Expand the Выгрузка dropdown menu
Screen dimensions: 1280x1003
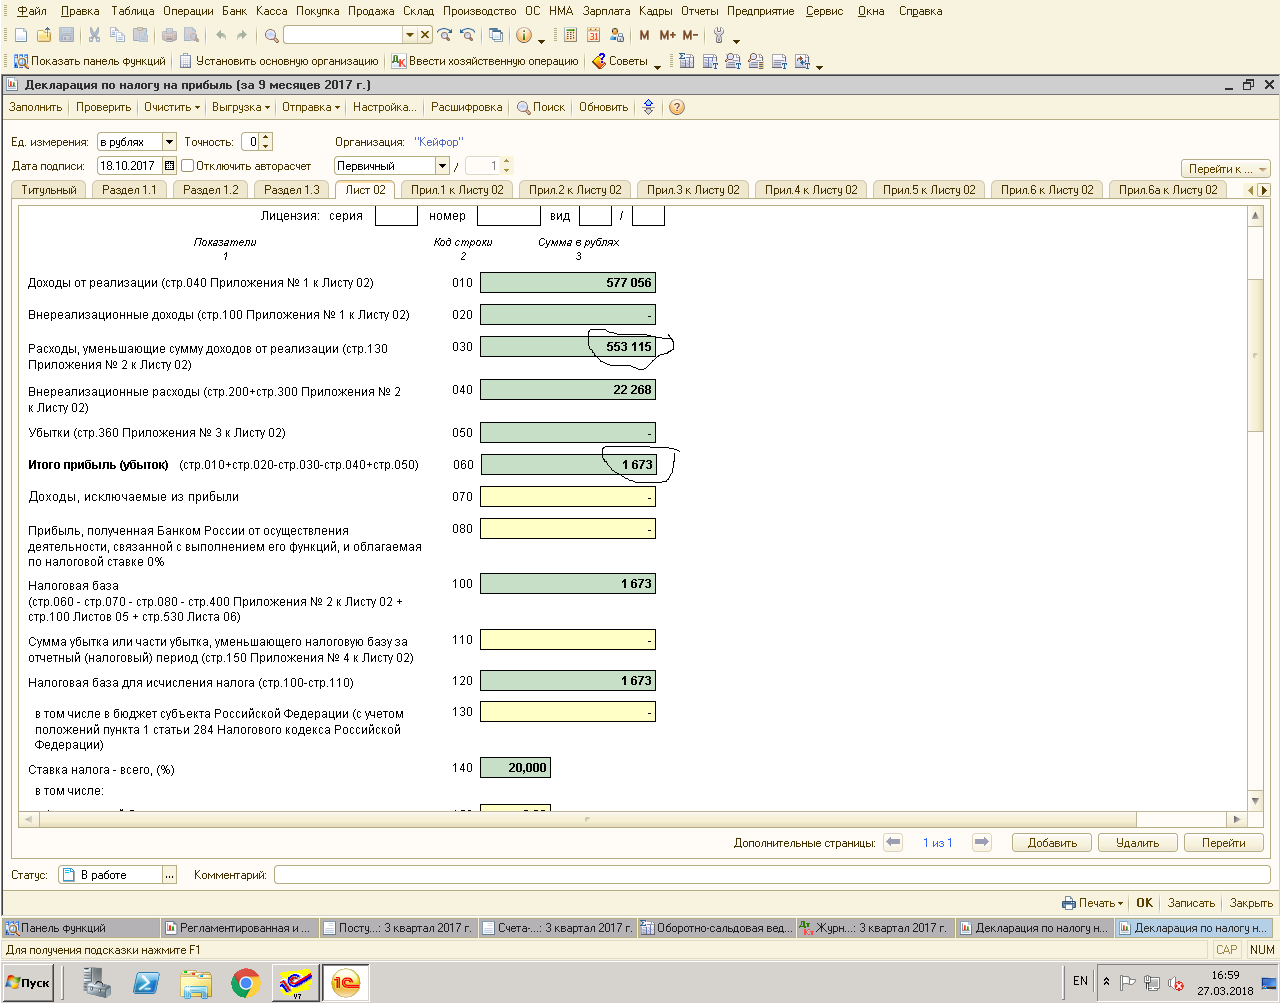coord(241,108)
